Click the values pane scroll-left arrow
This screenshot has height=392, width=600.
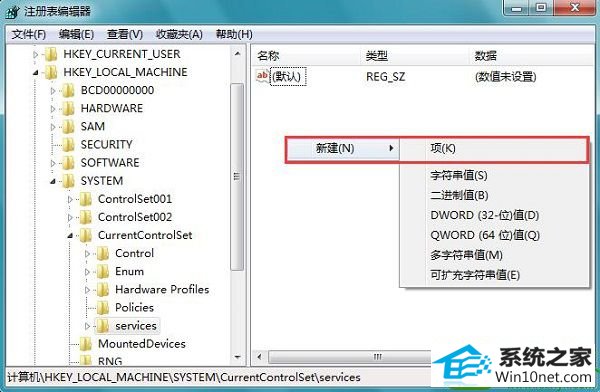[x=259, y=357]
